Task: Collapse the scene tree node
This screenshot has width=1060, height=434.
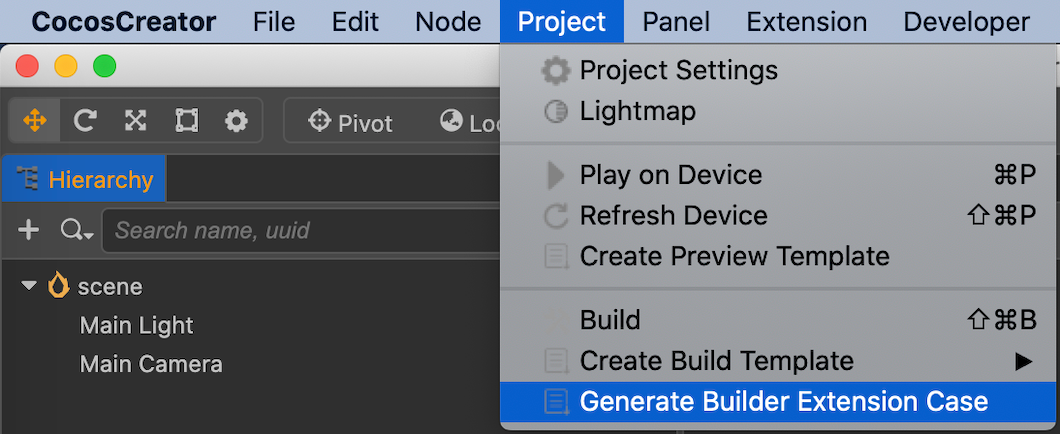Action: (28, 286)
